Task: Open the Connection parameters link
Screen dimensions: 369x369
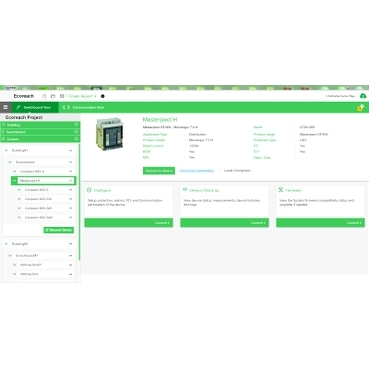Action: 197,171
